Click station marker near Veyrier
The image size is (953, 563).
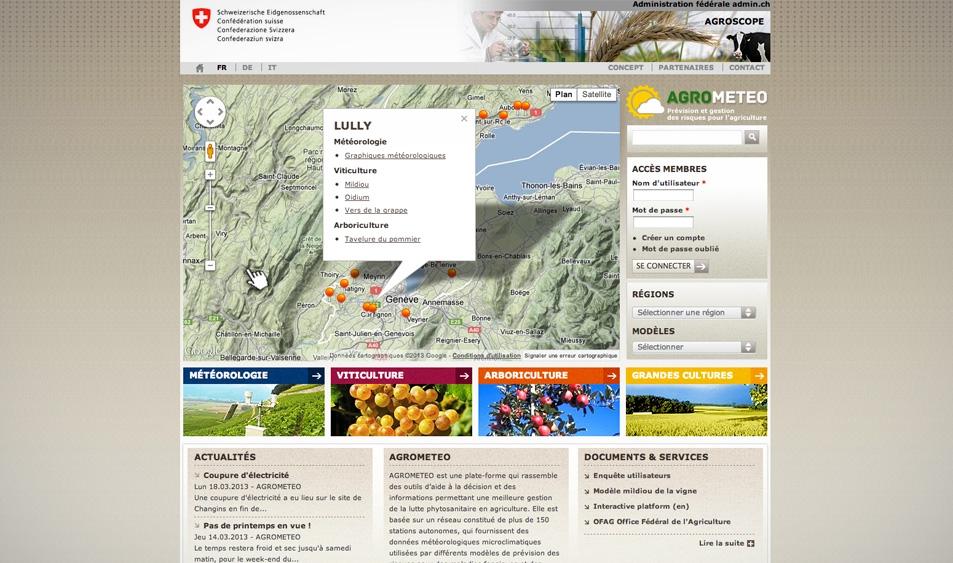(x=405, y=313)
